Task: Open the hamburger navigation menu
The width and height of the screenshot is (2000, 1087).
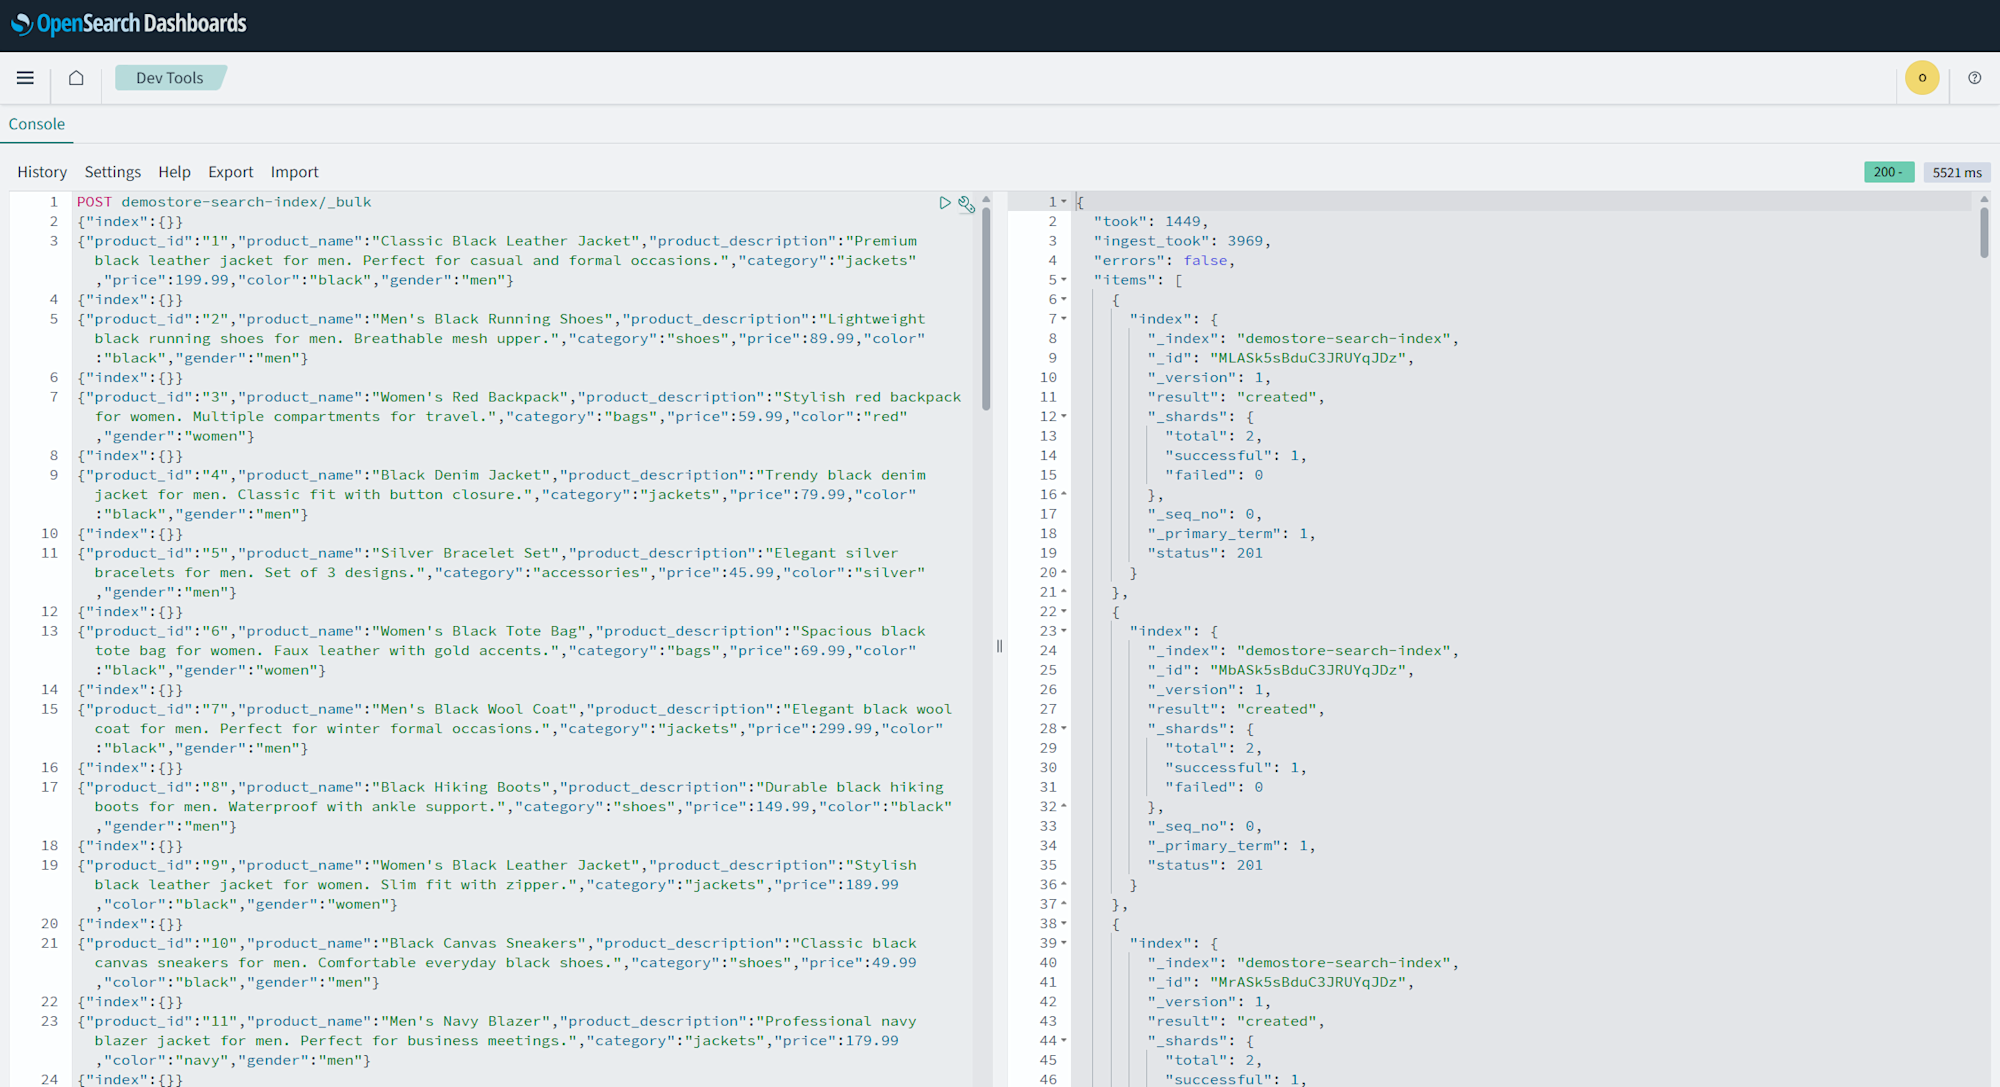Action: tap(25, 78)
